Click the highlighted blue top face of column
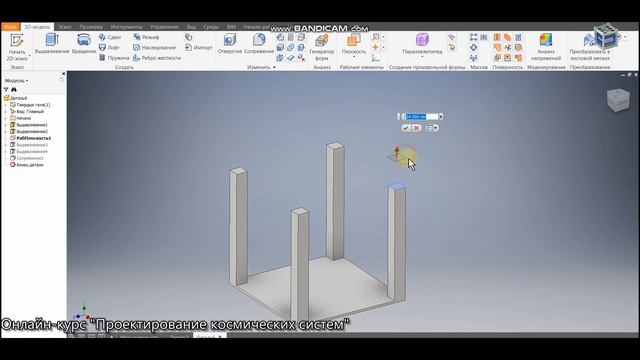This screenshot has width=640, height=360. coord(396,187)
